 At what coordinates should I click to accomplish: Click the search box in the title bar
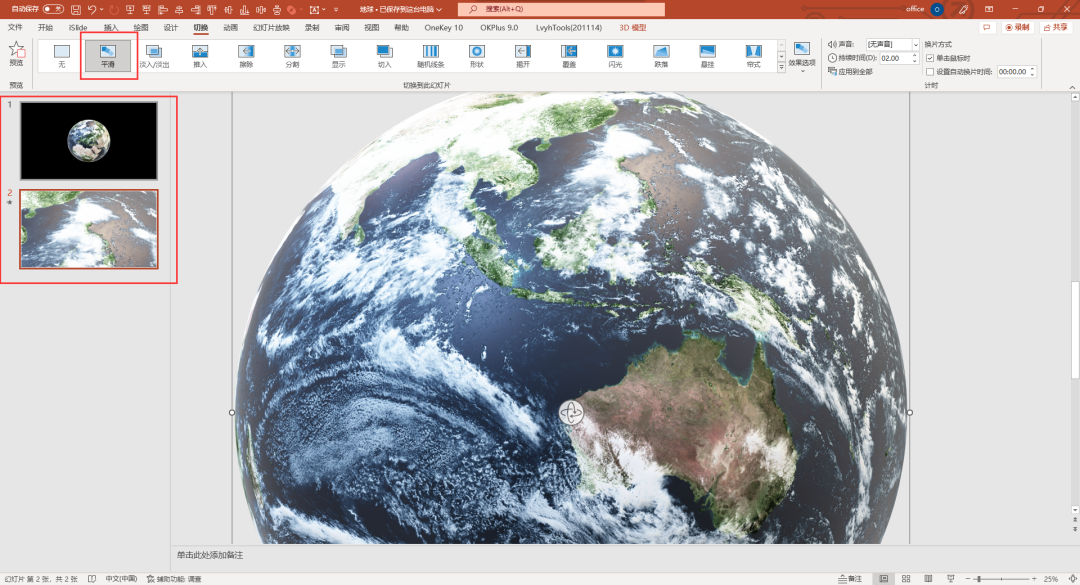(561, 9)
